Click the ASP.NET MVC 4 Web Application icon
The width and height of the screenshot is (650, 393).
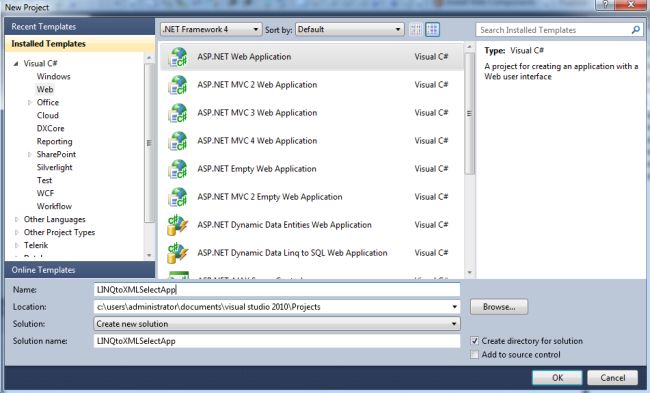pyautogui.click(x=178, y=141)
